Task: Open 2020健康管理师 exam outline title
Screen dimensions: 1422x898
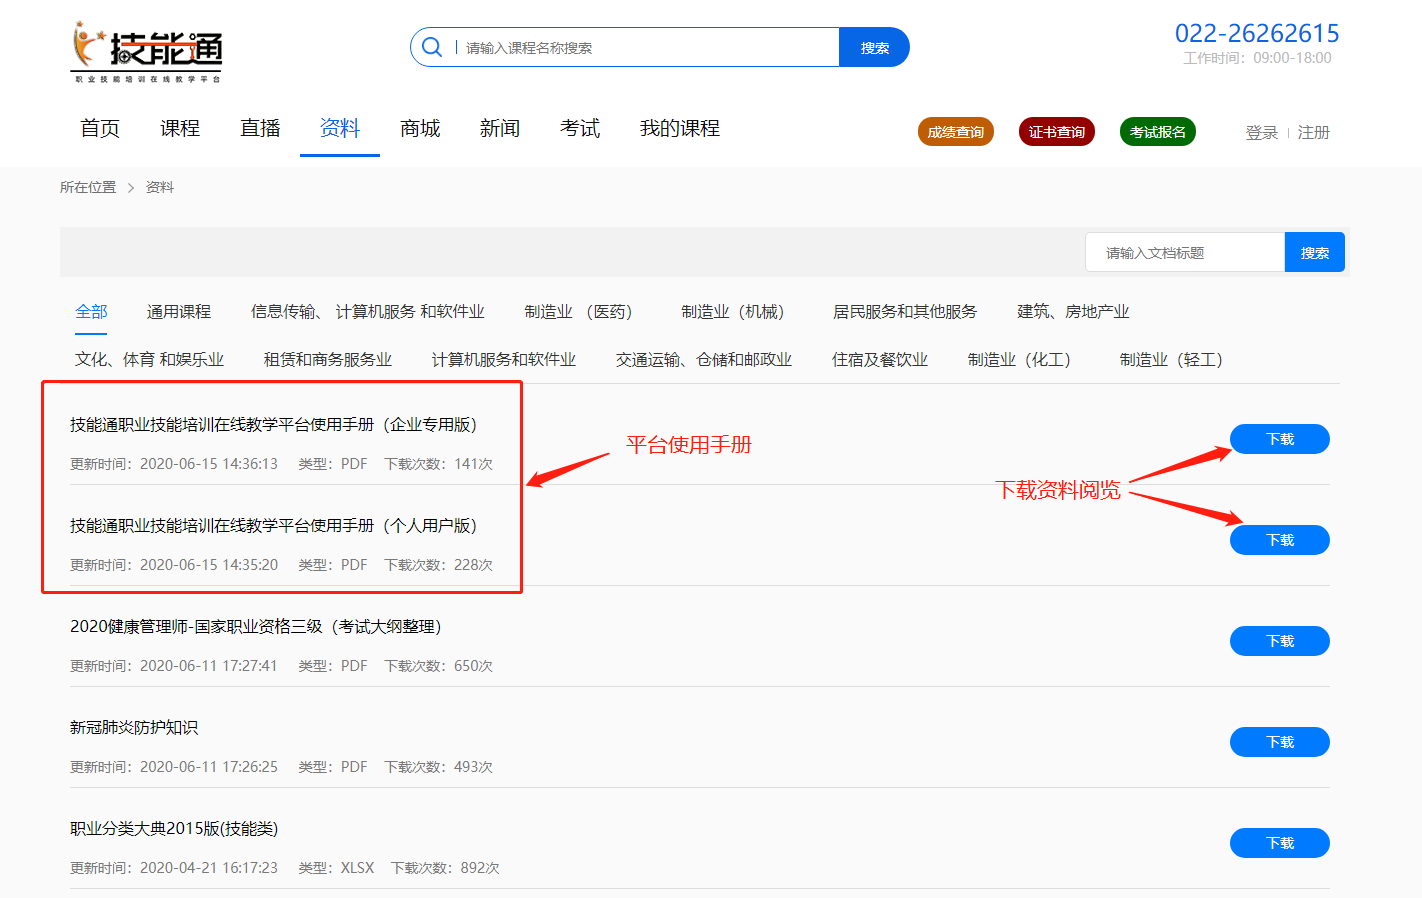Action: [x=255, y=627]
